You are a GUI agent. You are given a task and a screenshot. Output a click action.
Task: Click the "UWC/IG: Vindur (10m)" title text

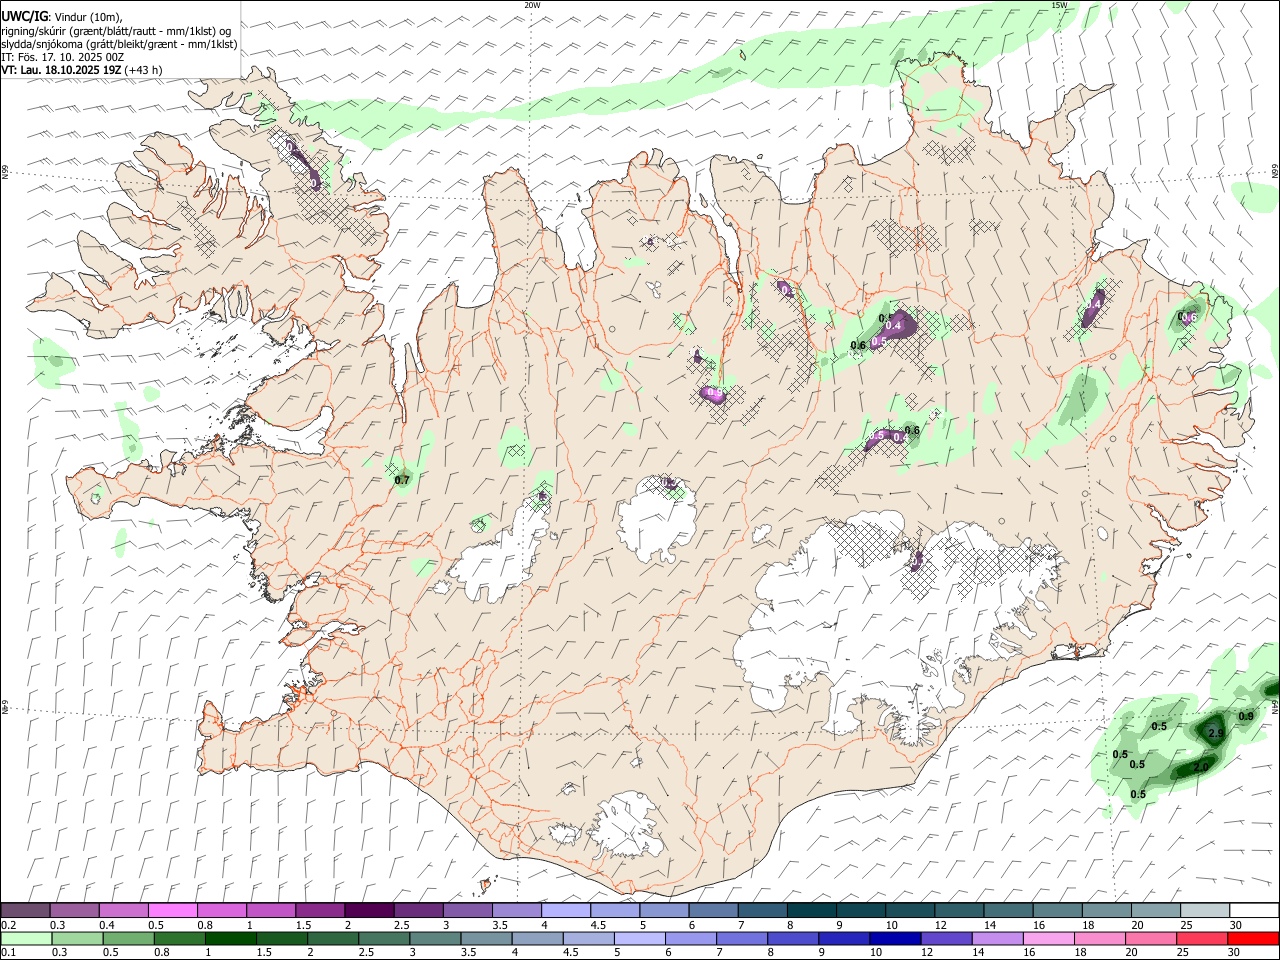coord(62,17)
